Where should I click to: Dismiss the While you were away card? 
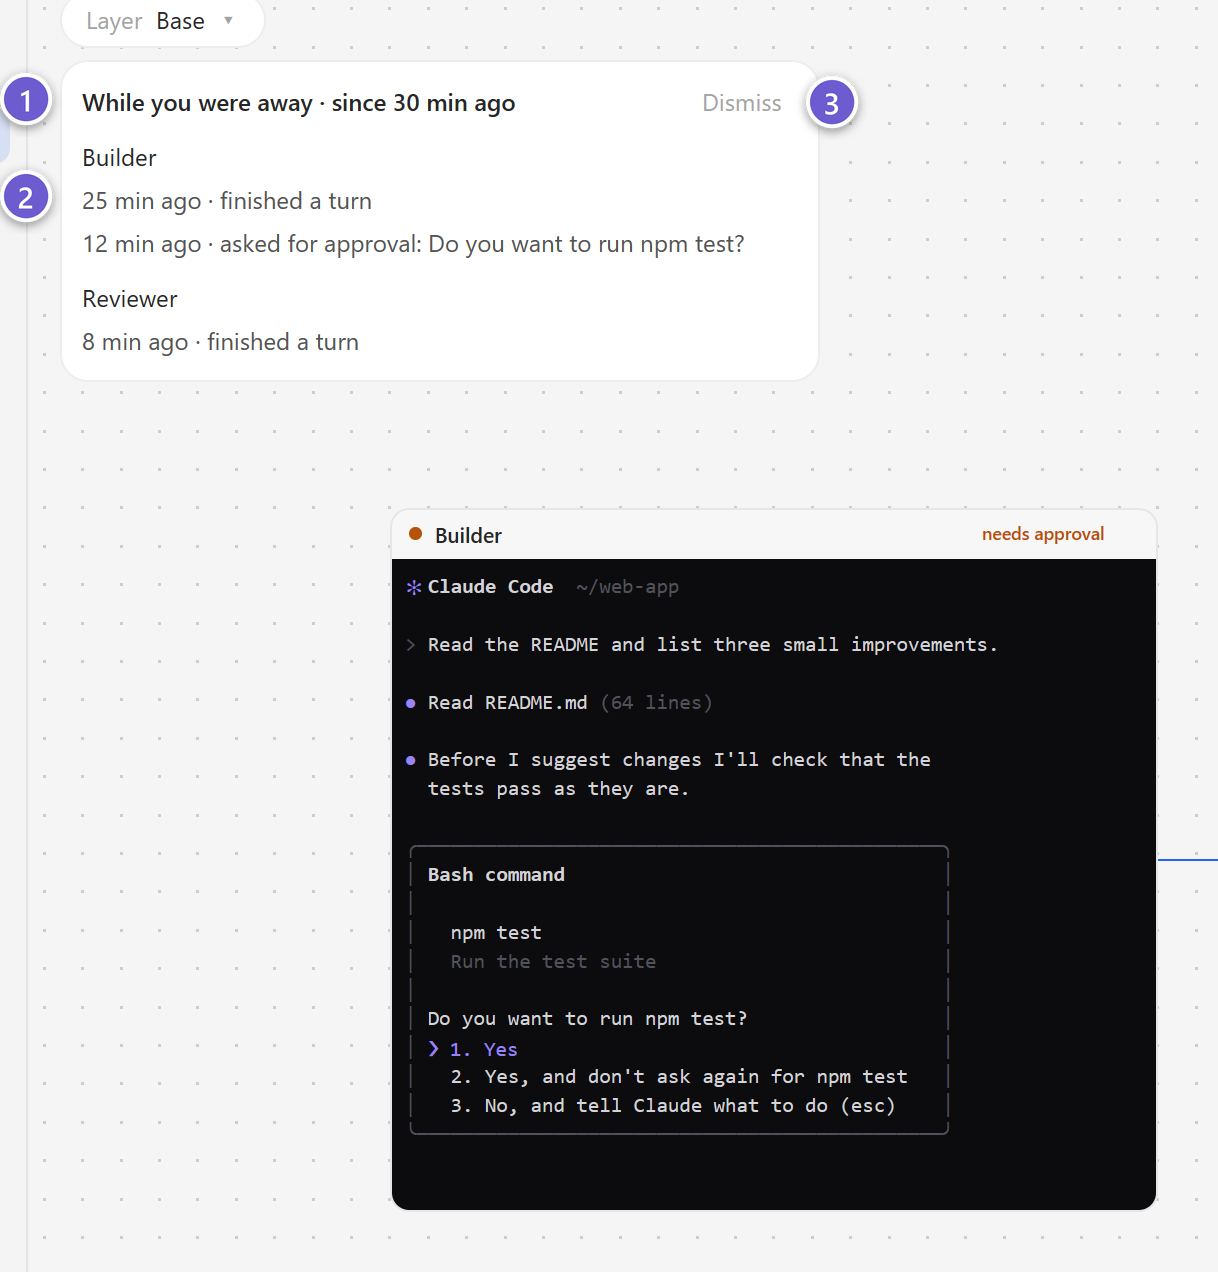coord(742,103)
